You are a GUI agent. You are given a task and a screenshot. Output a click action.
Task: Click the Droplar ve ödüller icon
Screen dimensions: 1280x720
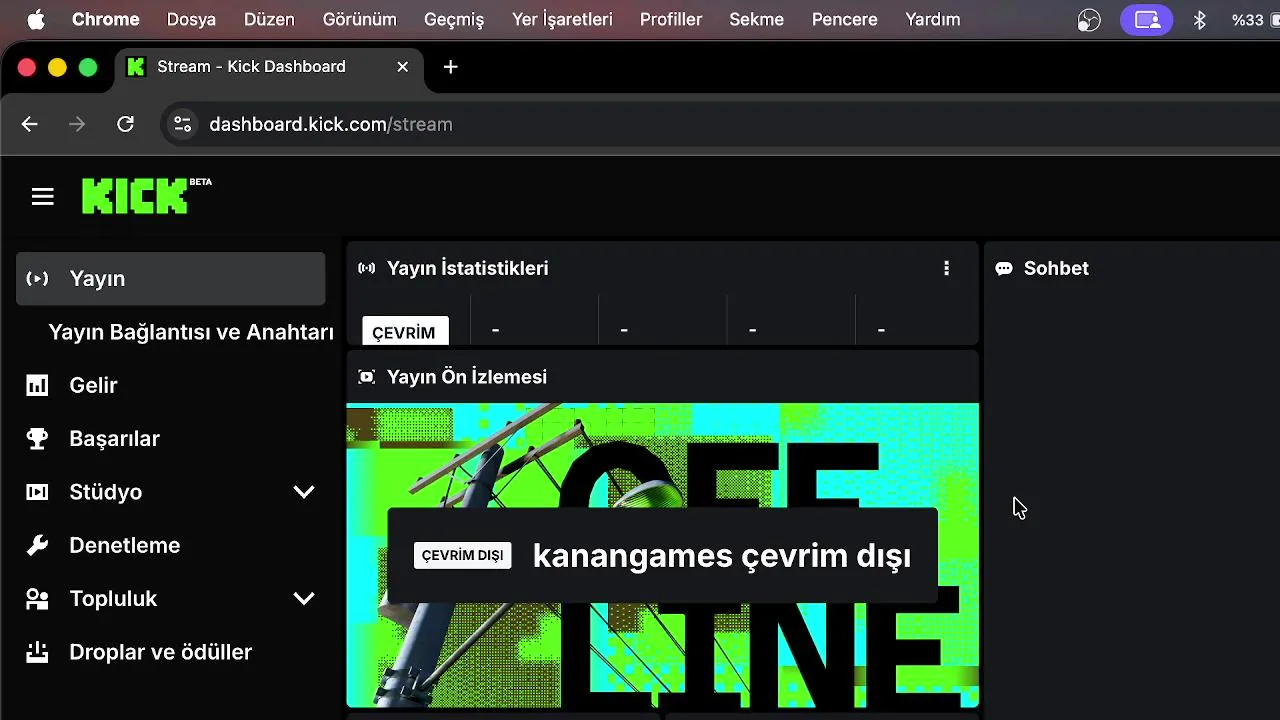37,652
